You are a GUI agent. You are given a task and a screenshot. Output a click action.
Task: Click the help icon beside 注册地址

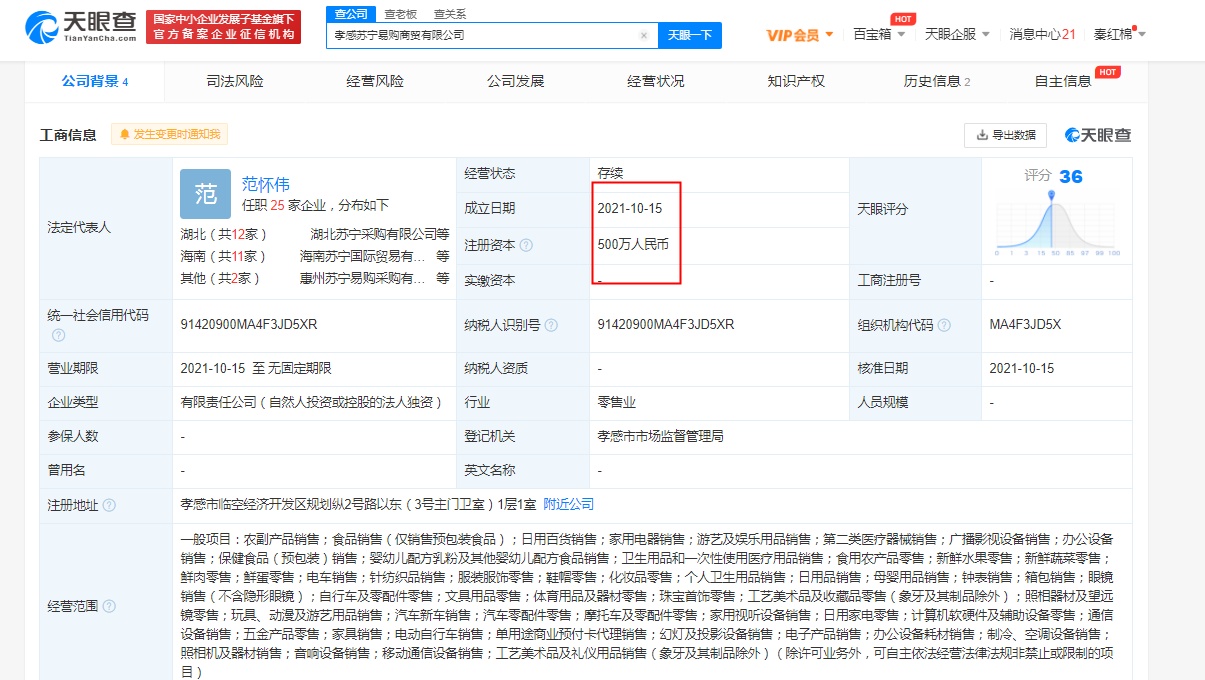coord(109,506)
